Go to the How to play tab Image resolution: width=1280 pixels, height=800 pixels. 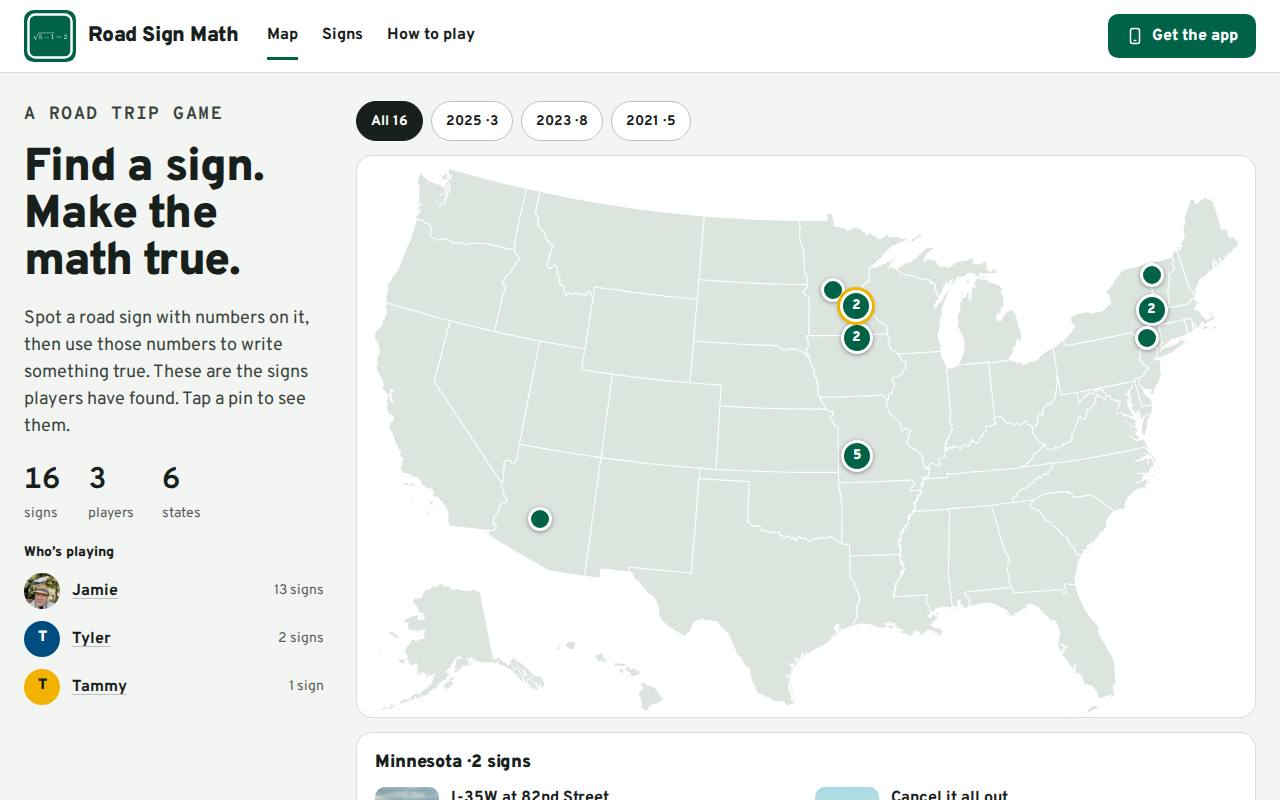431,34
